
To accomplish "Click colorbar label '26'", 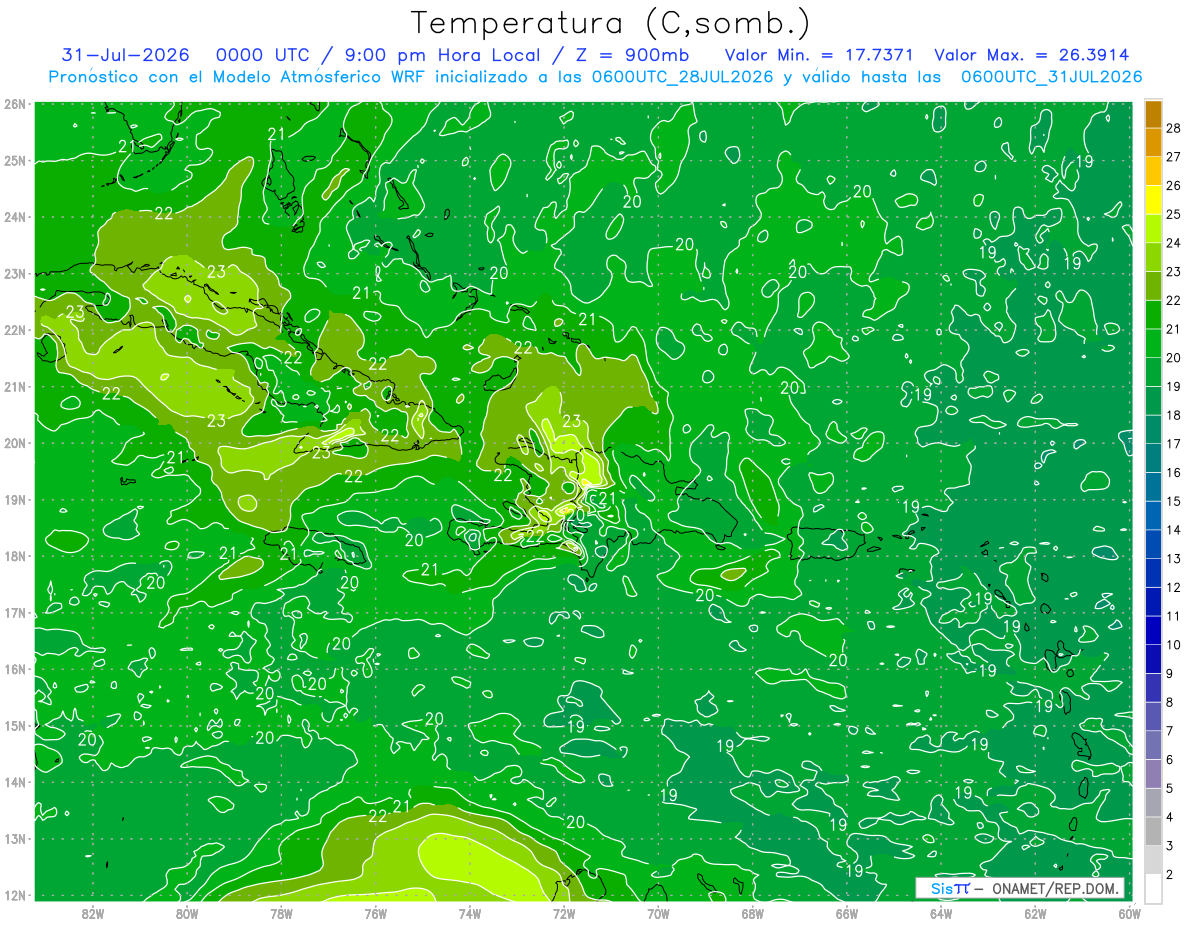I will click(1173, 186).
